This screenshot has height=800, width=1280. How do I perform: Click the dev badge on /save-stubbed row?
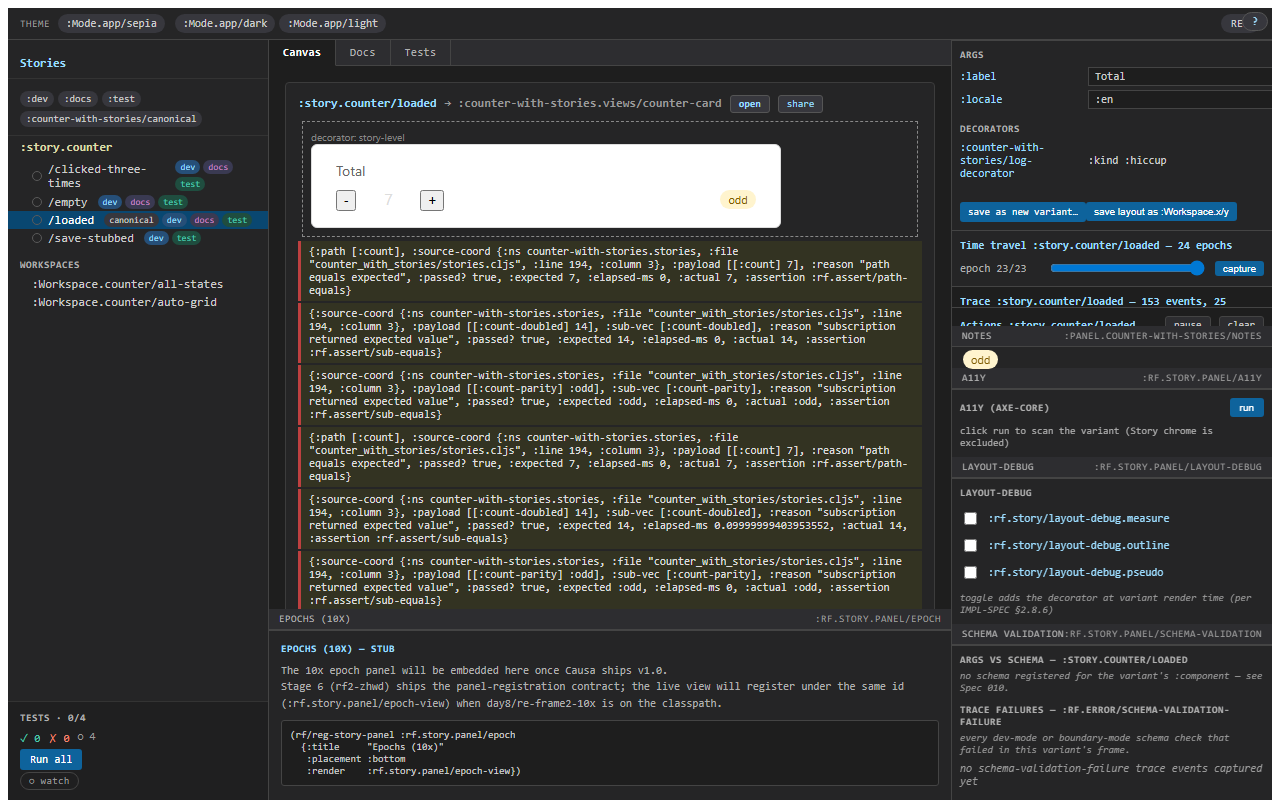pyautogui.click(x=156, y=238)
